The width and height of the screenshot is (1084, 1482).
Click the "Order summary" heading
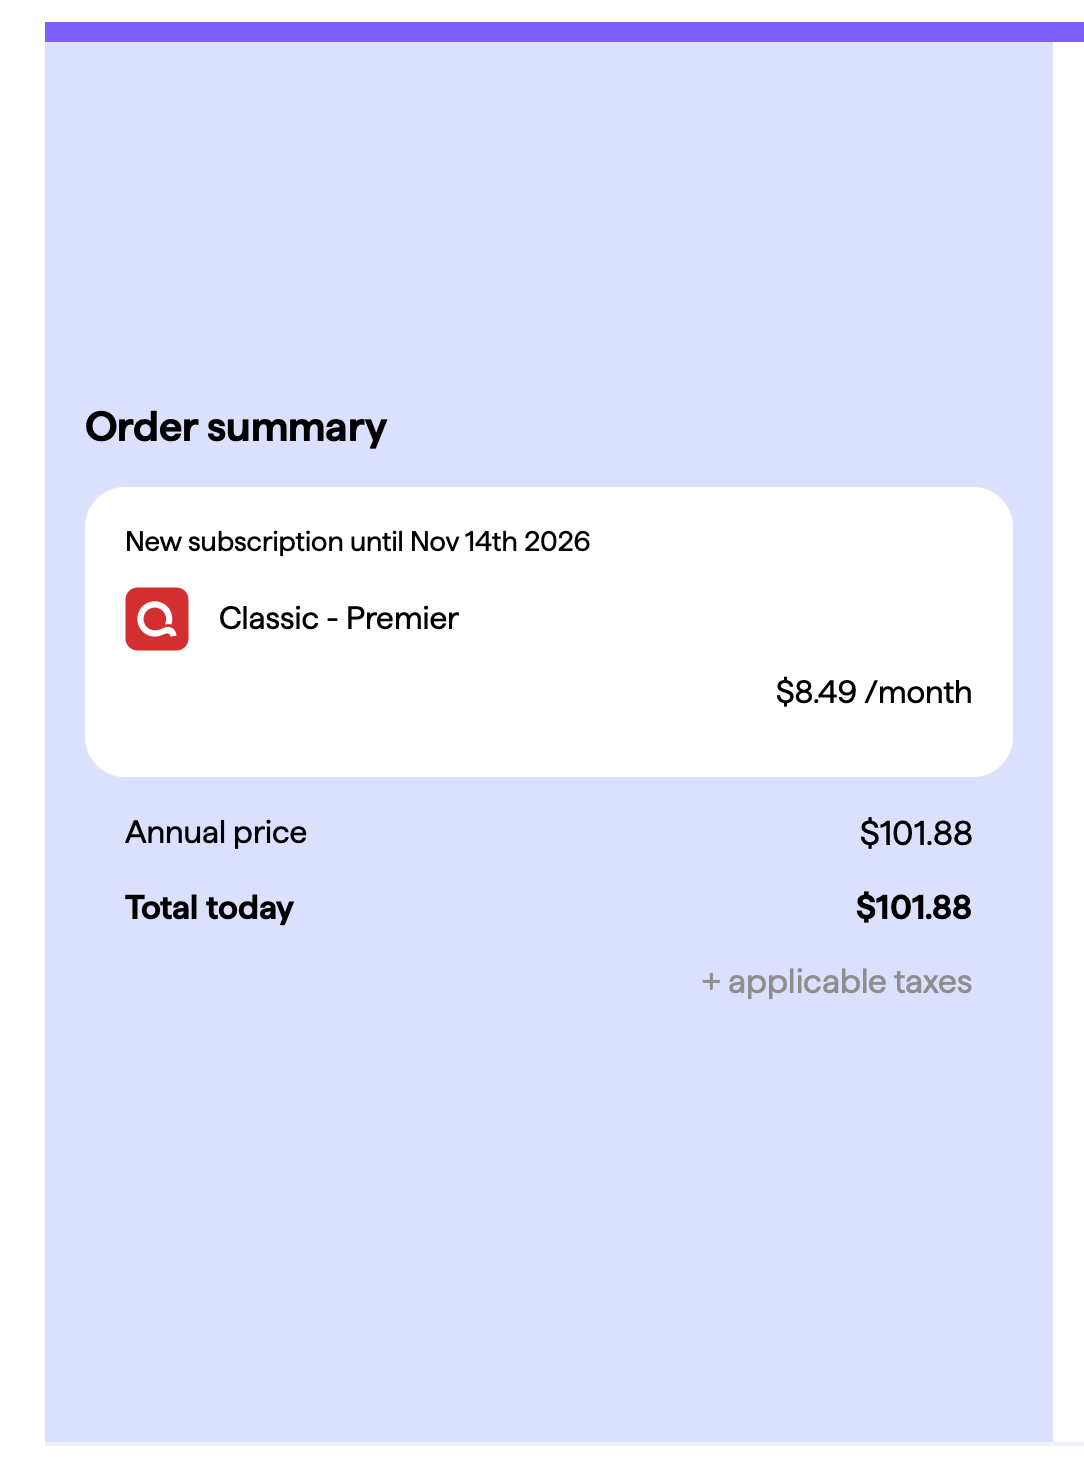click(x=236, y=428)
